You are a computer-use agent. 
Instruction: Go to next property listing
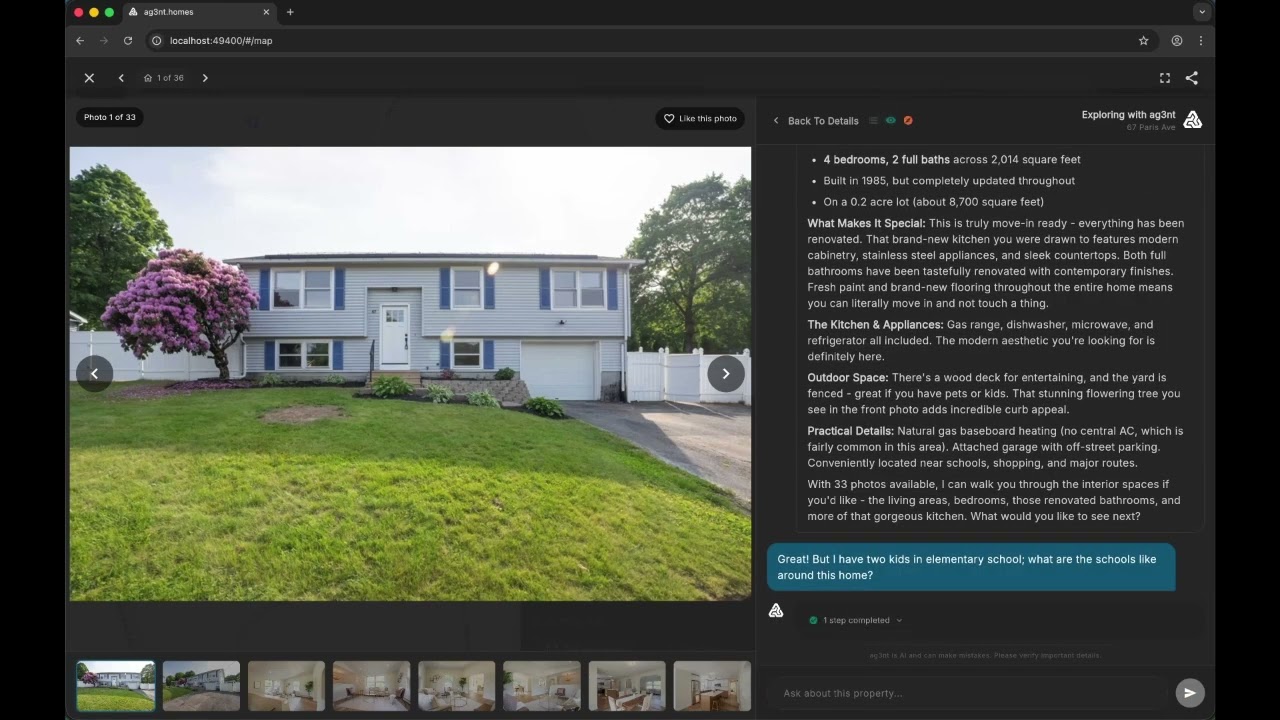[205, 78]
